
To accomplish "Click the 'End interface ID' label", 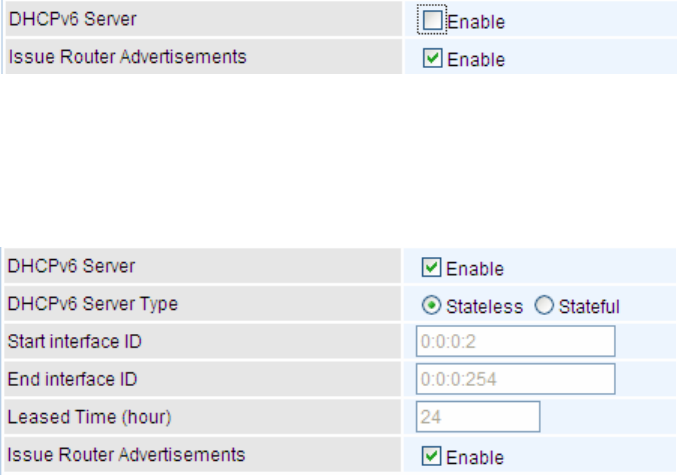I will click(x=73, y=379).
